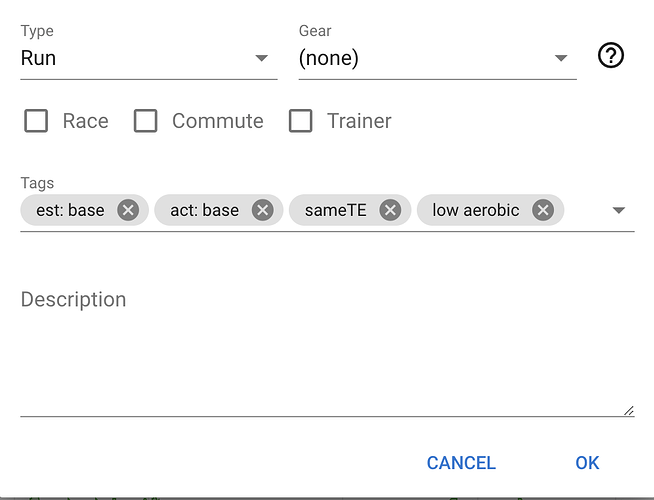The height and width of the screenshot is (500, 654).
Task: Focus the Description text area
Action: [327, 348]
